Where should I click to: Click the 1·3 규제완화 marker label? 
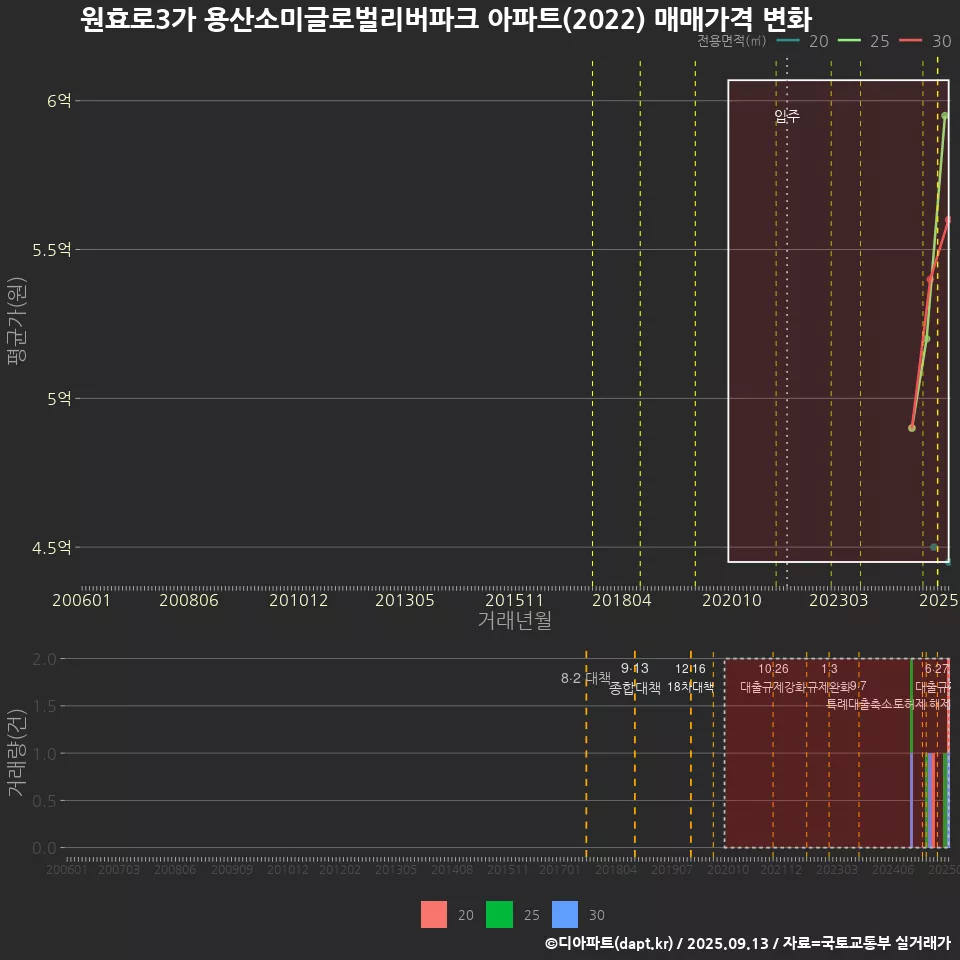(x=829, y=678)
